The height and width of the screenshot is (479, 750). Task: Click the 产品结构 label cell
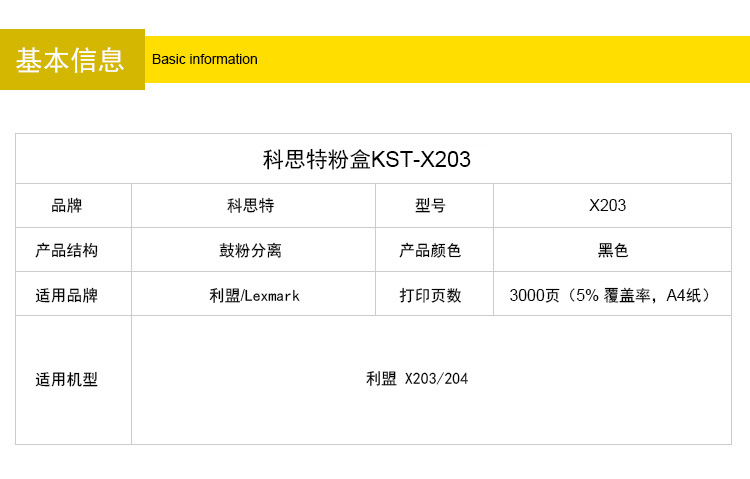(67, 250)
